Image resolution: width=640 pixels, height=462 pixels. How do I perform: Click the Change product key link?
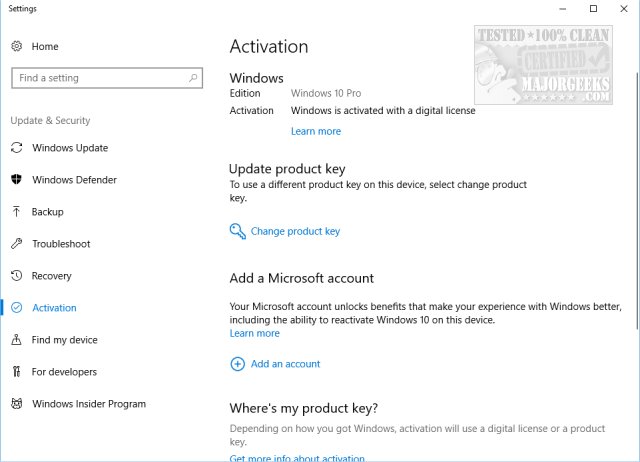295,231
